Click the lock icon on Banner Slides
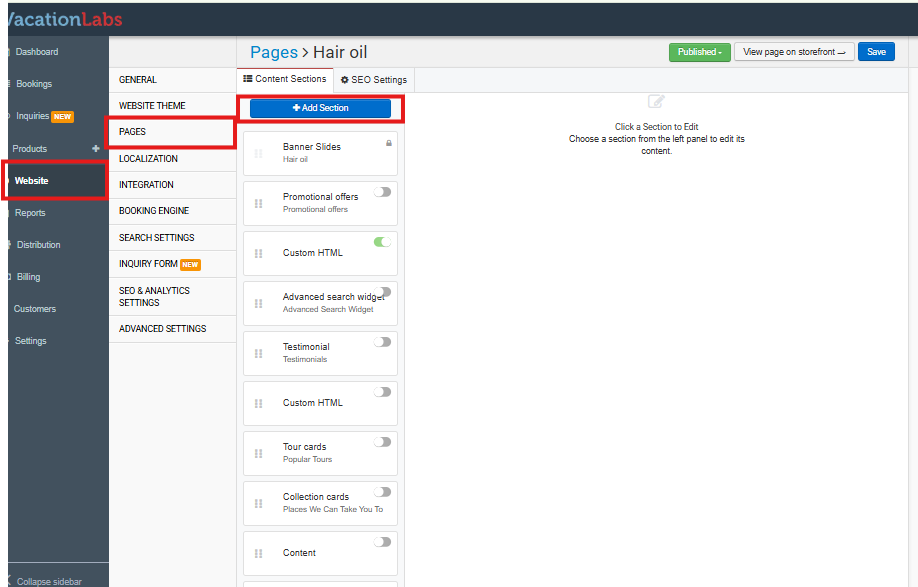Screen dimensions: 918x587 389,143
